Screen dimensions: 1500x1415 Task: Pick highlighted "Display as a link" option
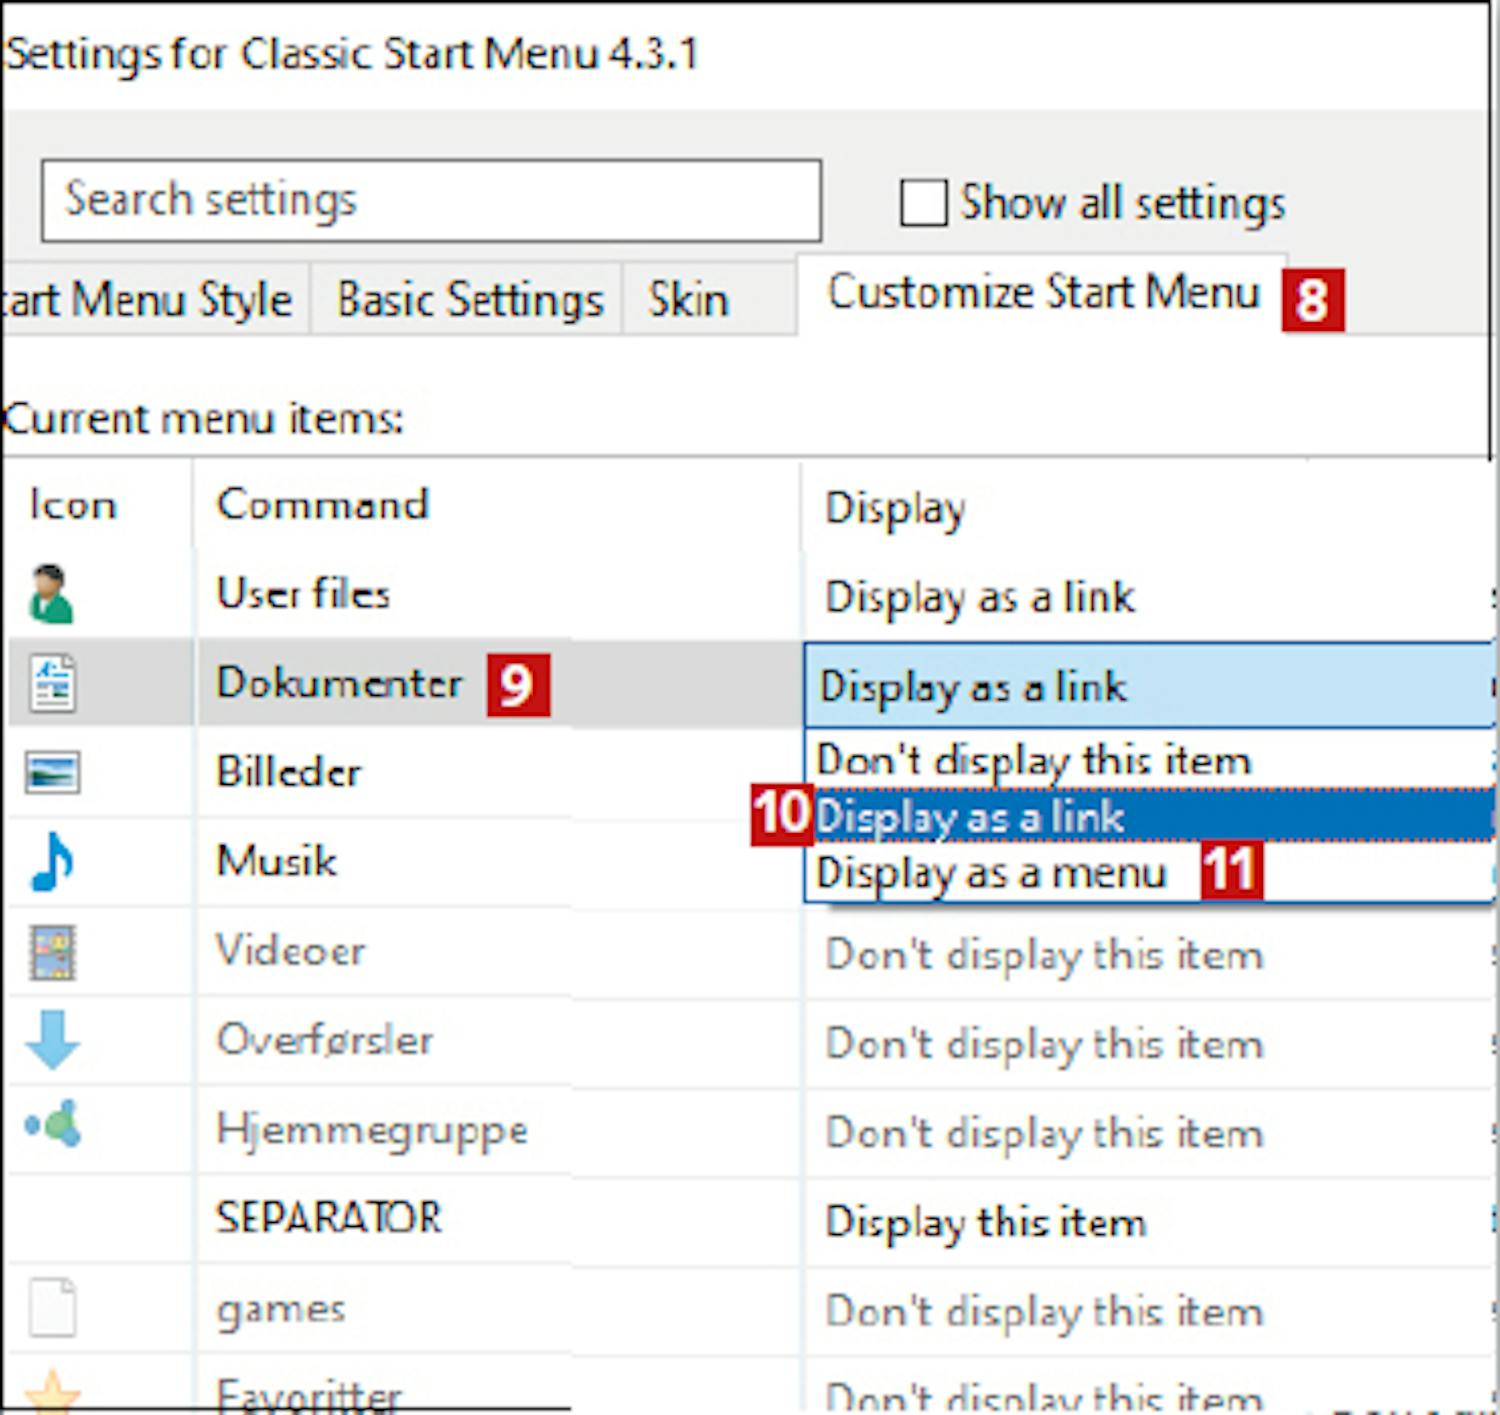(x=970, y=817)
